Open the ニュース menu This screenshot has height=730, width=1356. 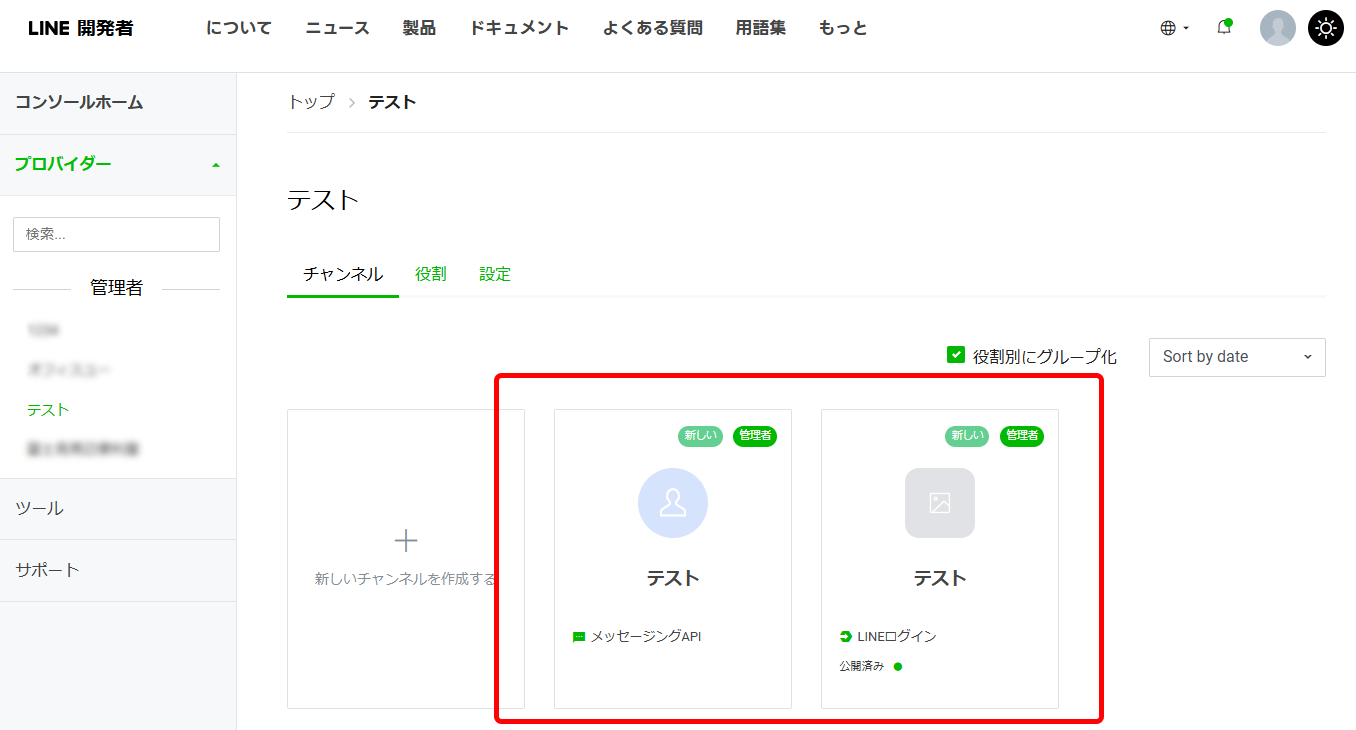click(338, 28)
